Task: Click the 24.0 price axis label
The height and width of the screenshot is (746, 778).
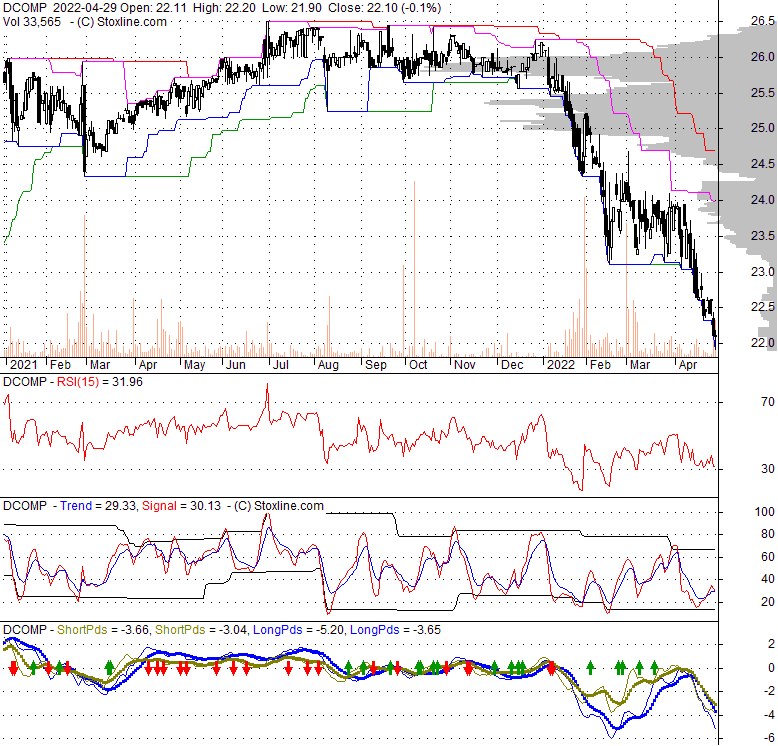Action: 763,200
